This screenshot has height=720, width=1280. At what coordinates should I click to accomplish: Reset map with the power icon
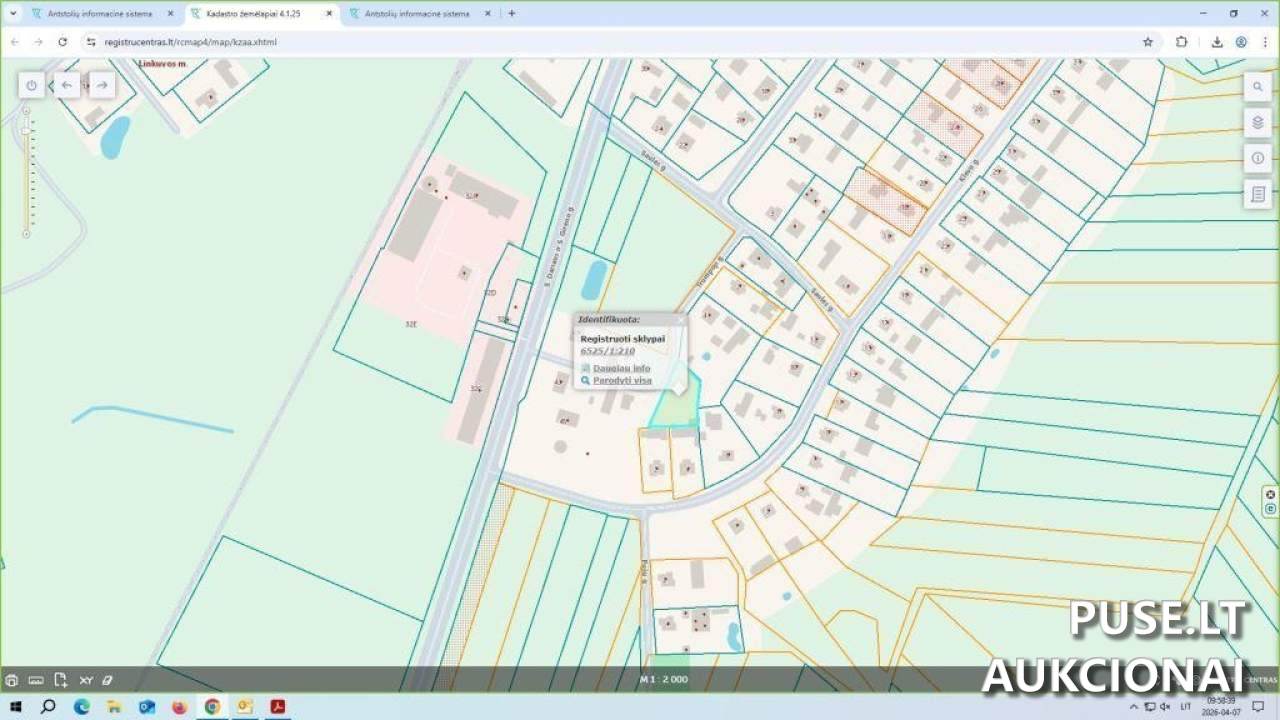[31, 85]
